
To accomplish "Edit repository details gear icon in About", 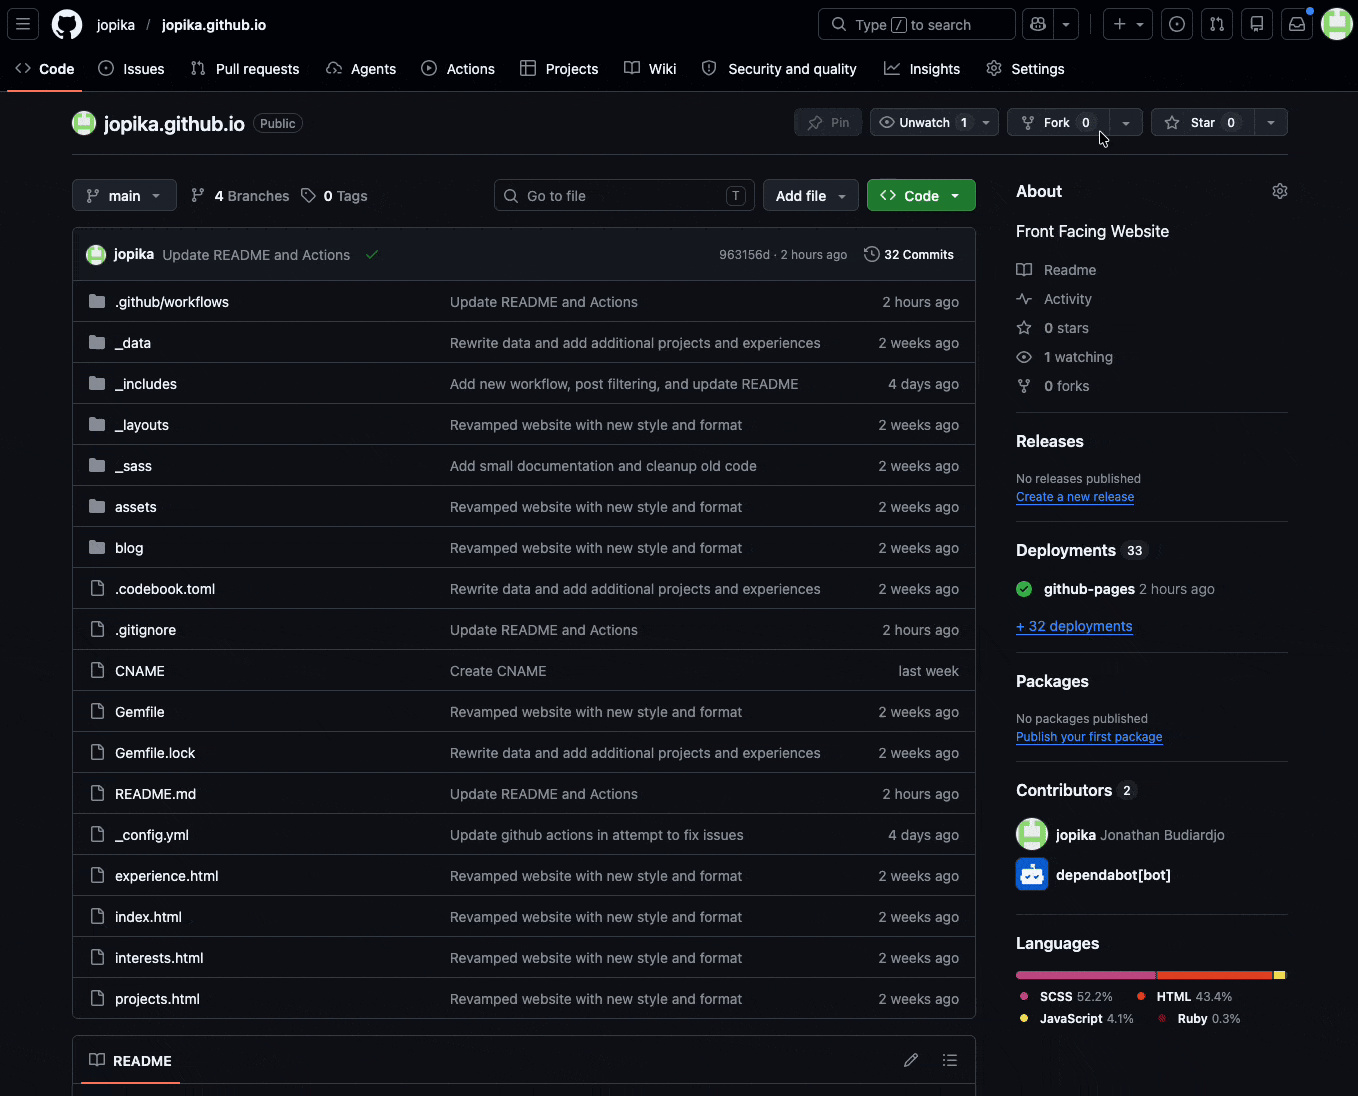I will (x=1279, y=191).
